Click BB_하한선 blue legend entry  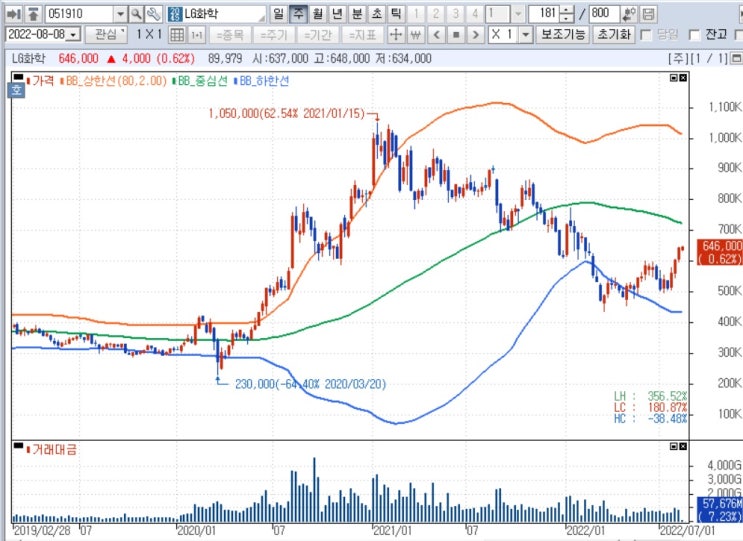262,81
